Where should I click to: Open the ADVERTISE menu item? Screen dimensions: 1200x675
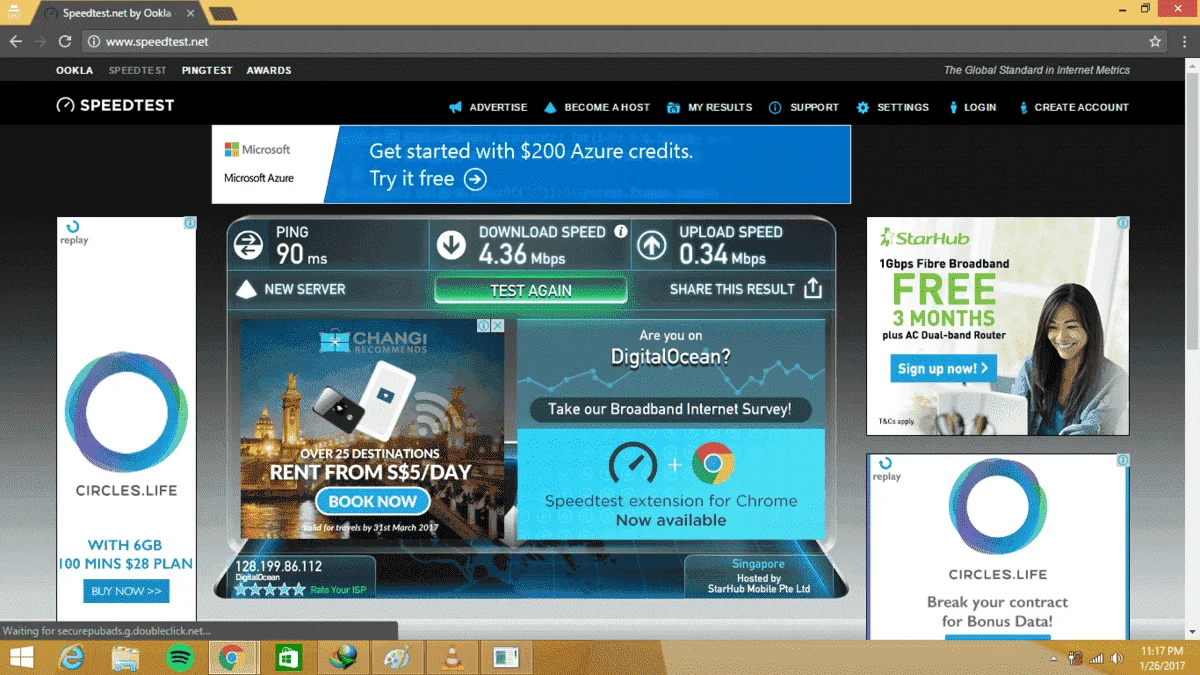(488, 107)
